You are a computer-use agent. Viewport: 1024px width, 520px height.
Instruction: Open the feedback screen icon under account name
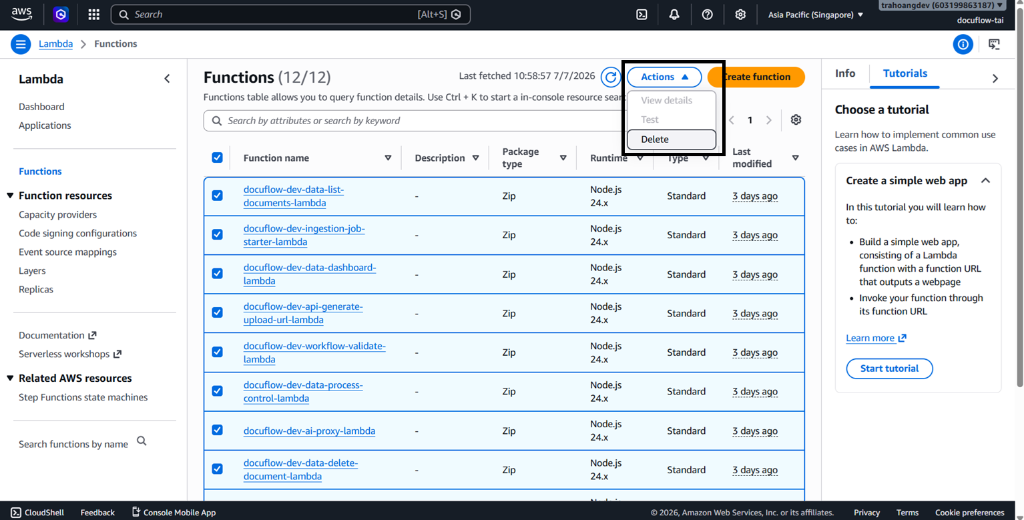pyautogui.click(x=994, y=44)
